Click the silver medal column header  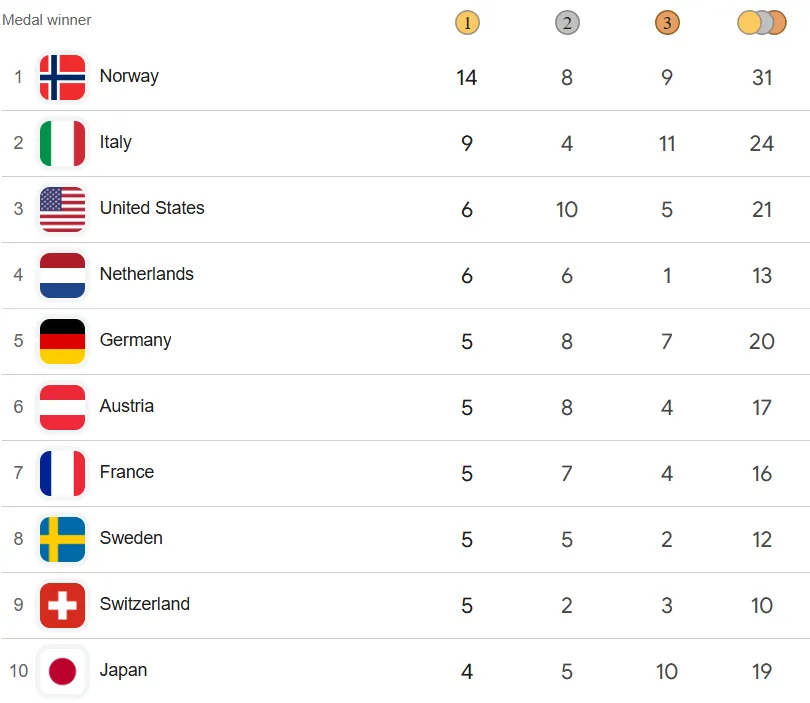click(x=567, y=22)
